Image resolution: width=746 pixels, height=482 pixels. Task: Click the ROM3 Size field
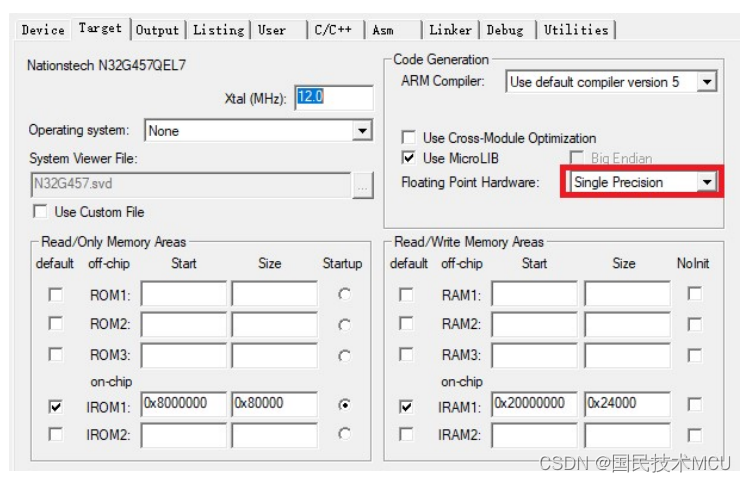(x=275, y=355)
